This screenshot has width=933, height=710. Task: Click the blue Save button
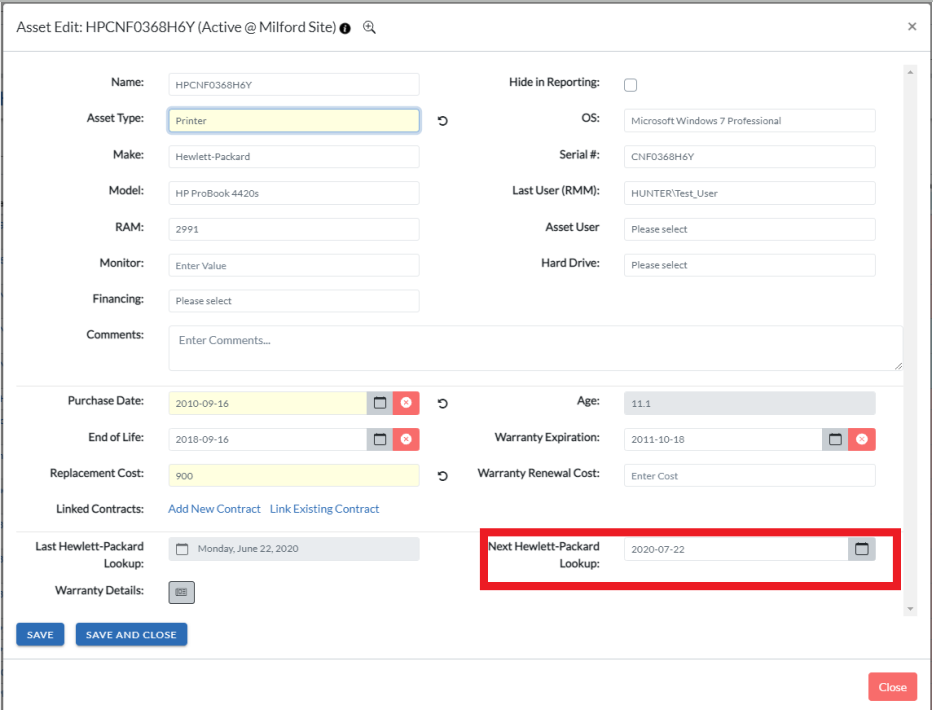coord(40,634)
